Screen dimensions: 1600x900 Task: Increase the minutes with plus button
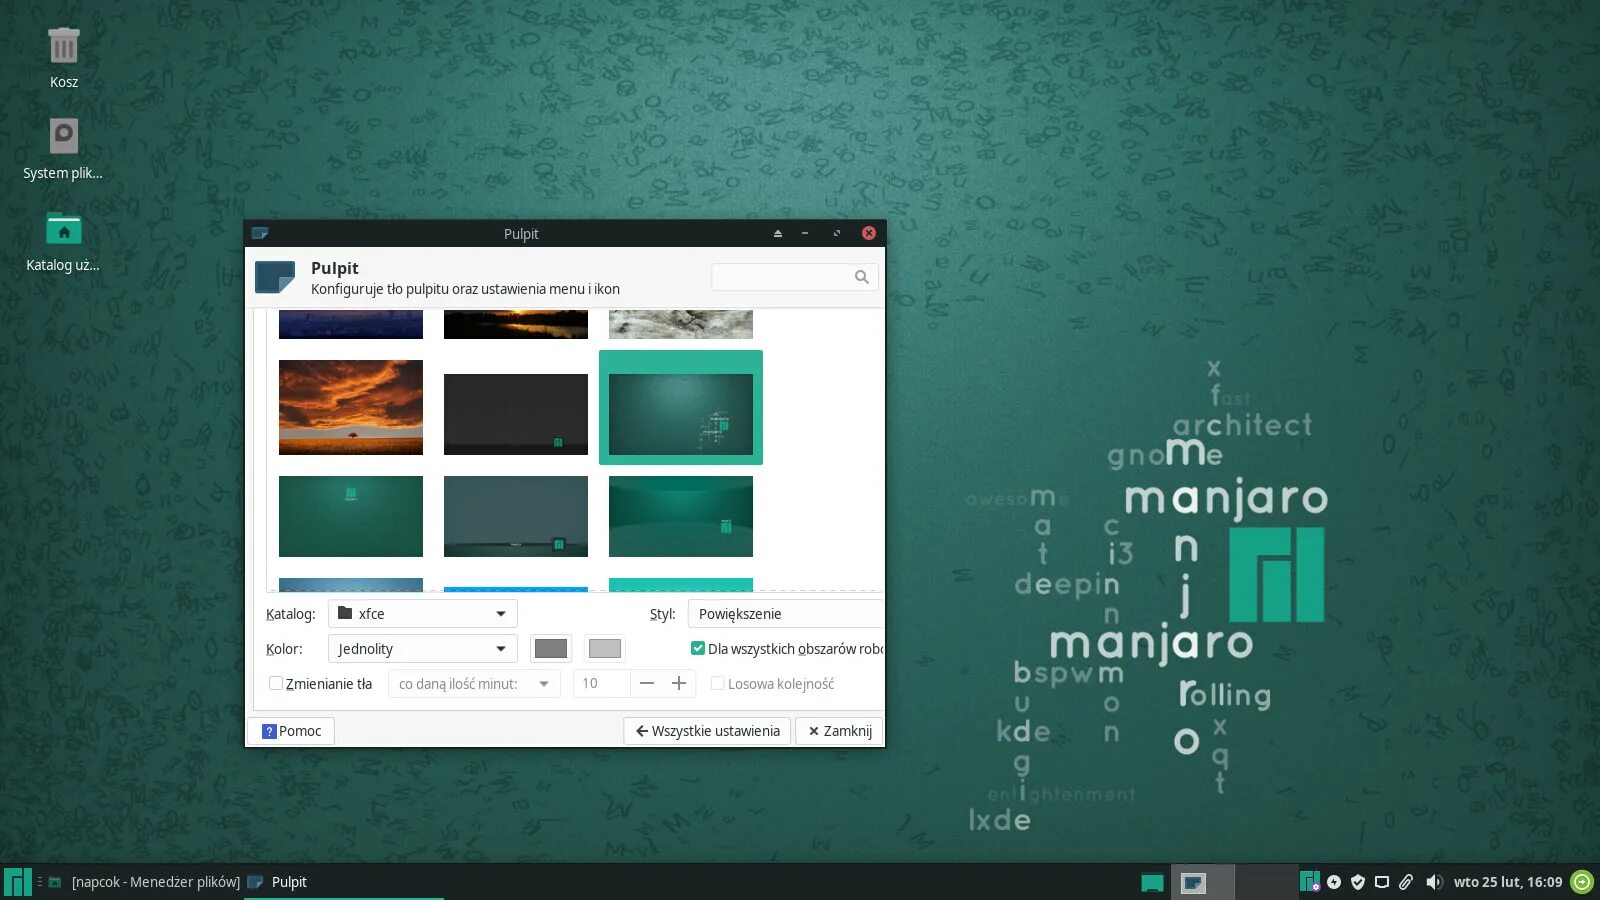[x=679, y=683]
